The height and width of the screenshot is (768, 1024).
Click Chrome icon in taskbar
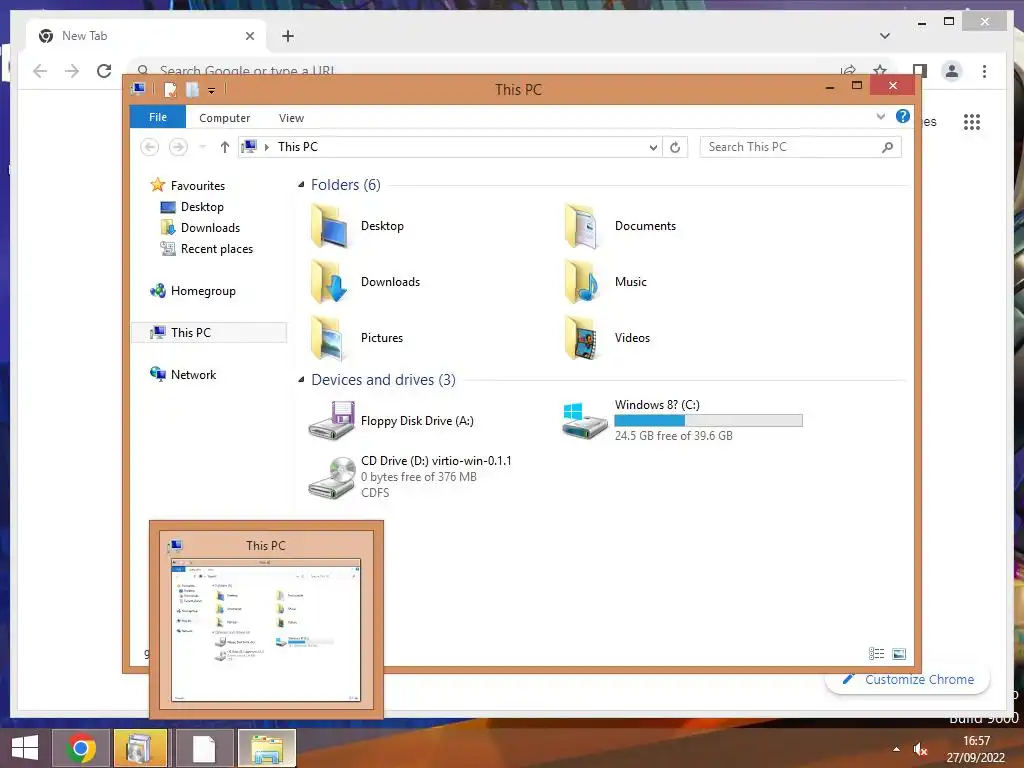[81, 748]
